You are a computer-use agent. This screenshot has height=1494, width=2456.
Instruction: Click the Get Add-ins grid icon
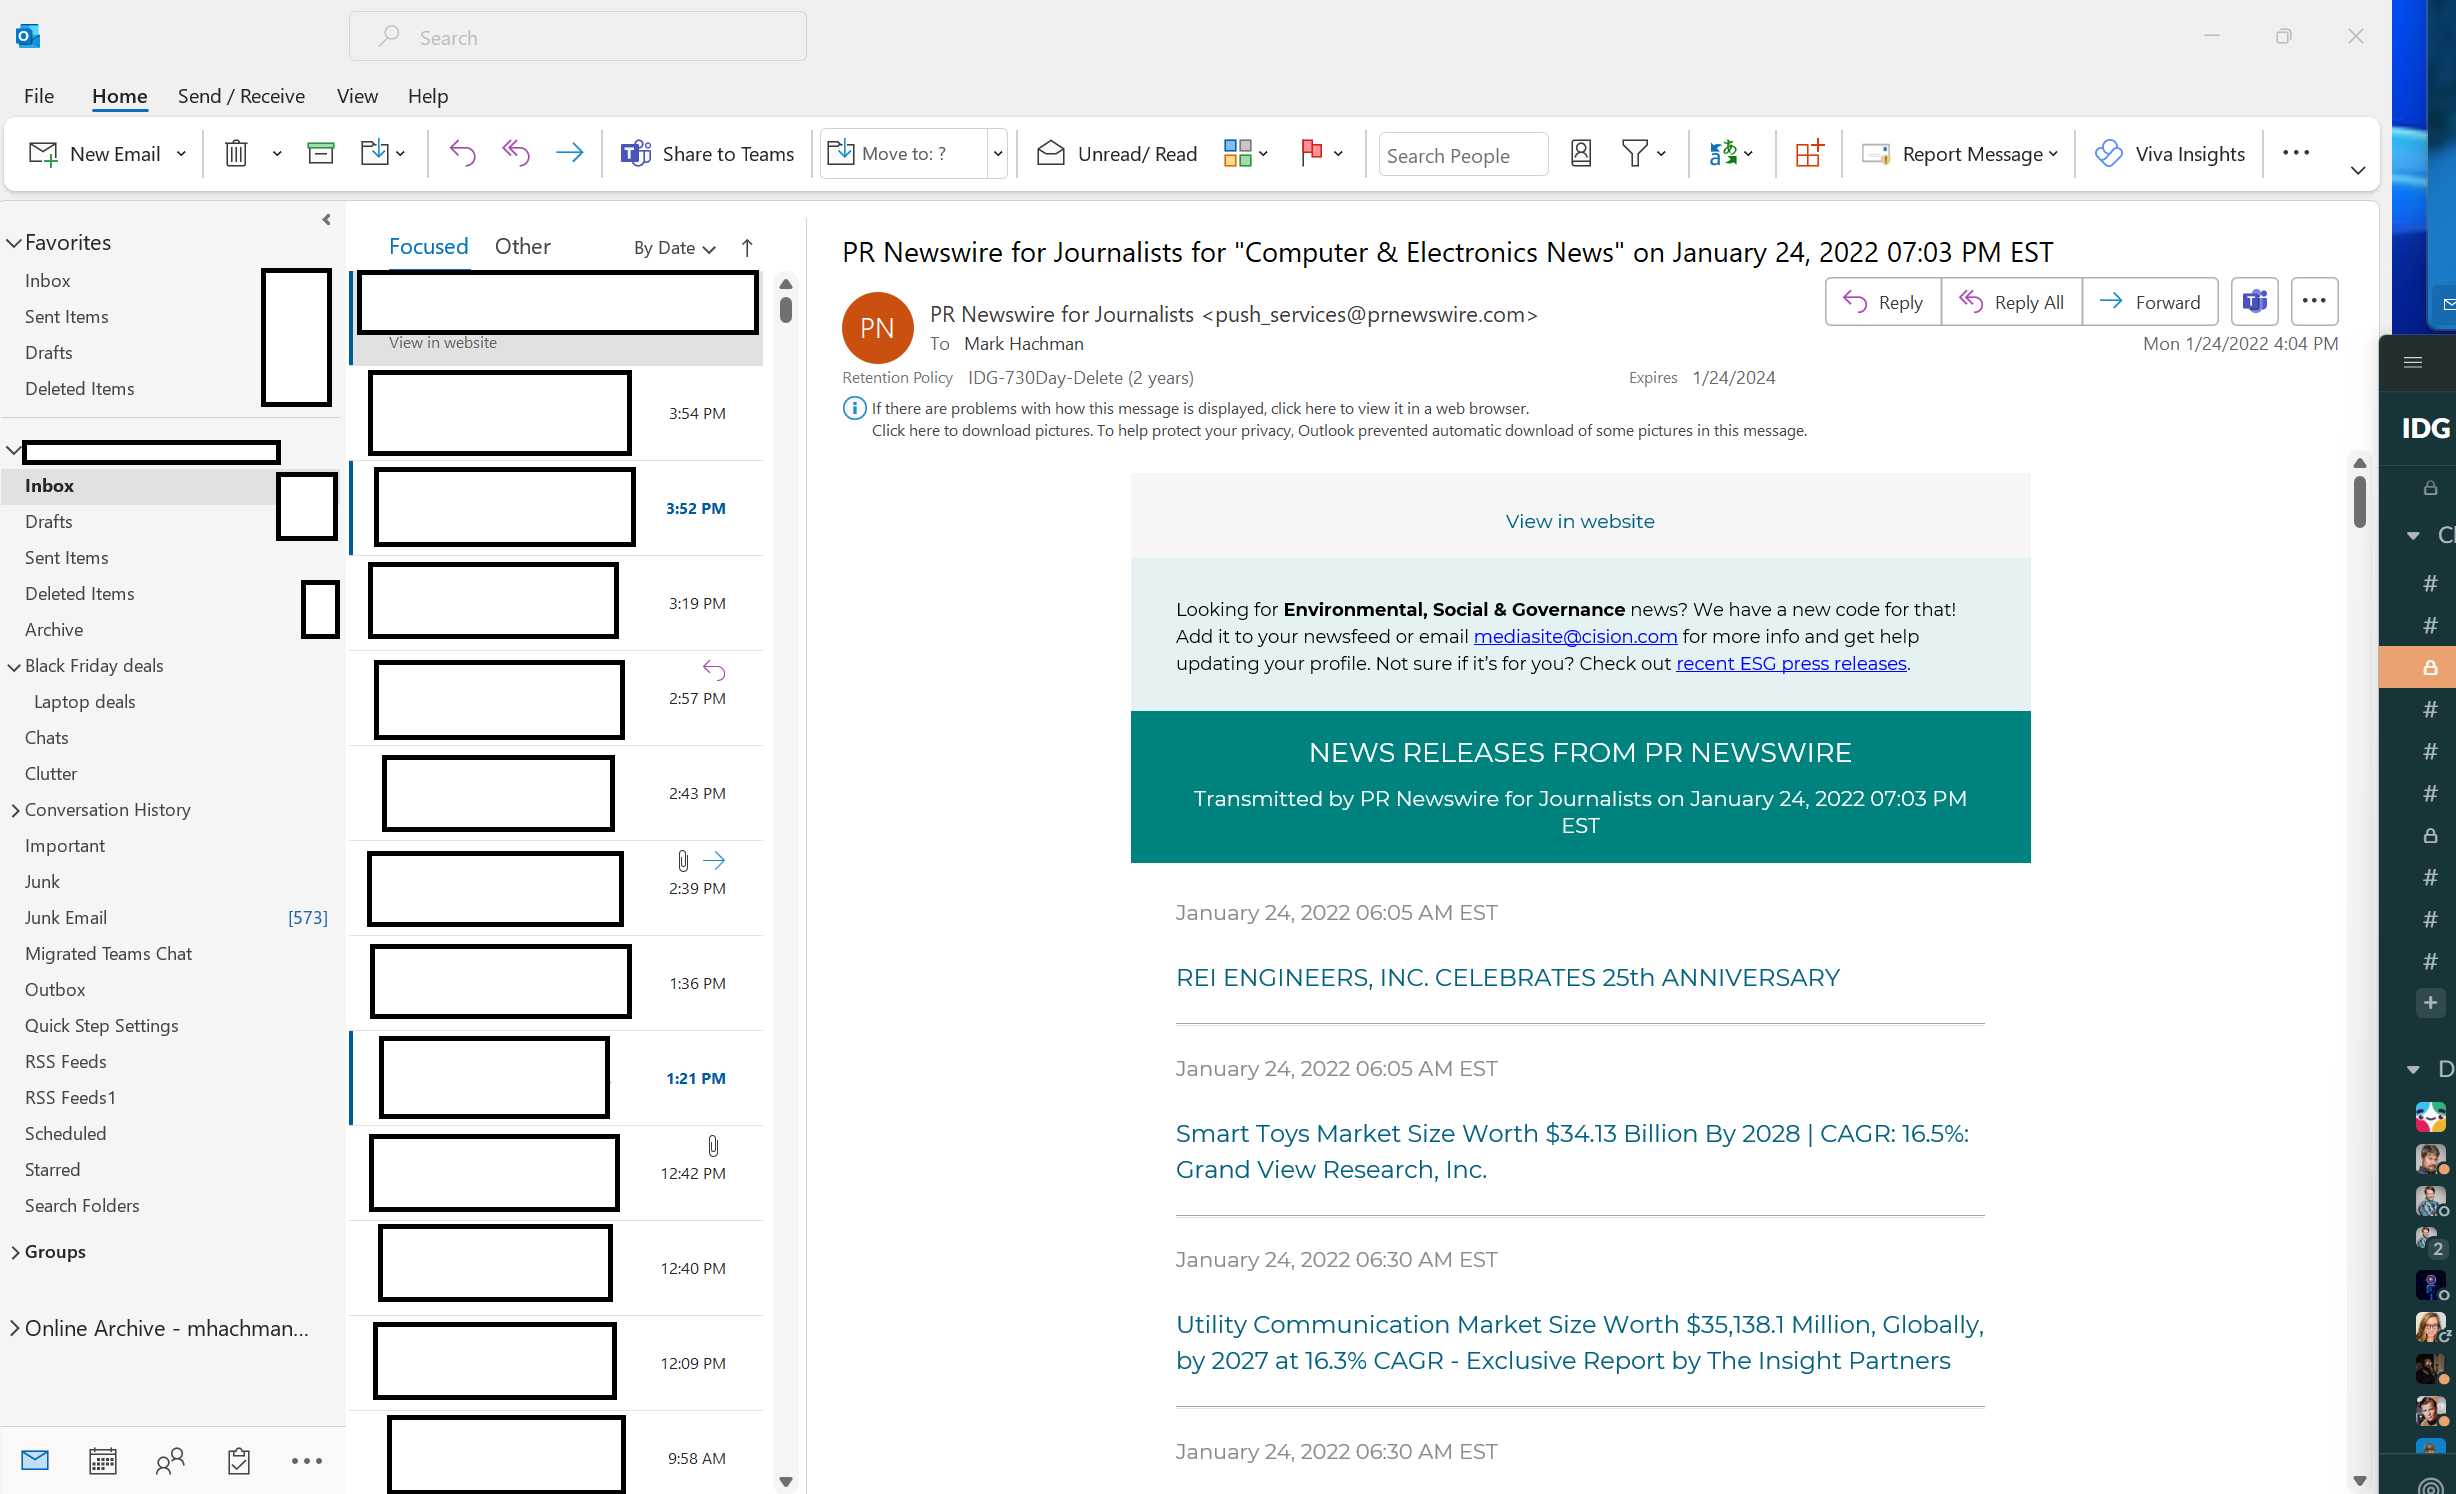click(1808, 153)
